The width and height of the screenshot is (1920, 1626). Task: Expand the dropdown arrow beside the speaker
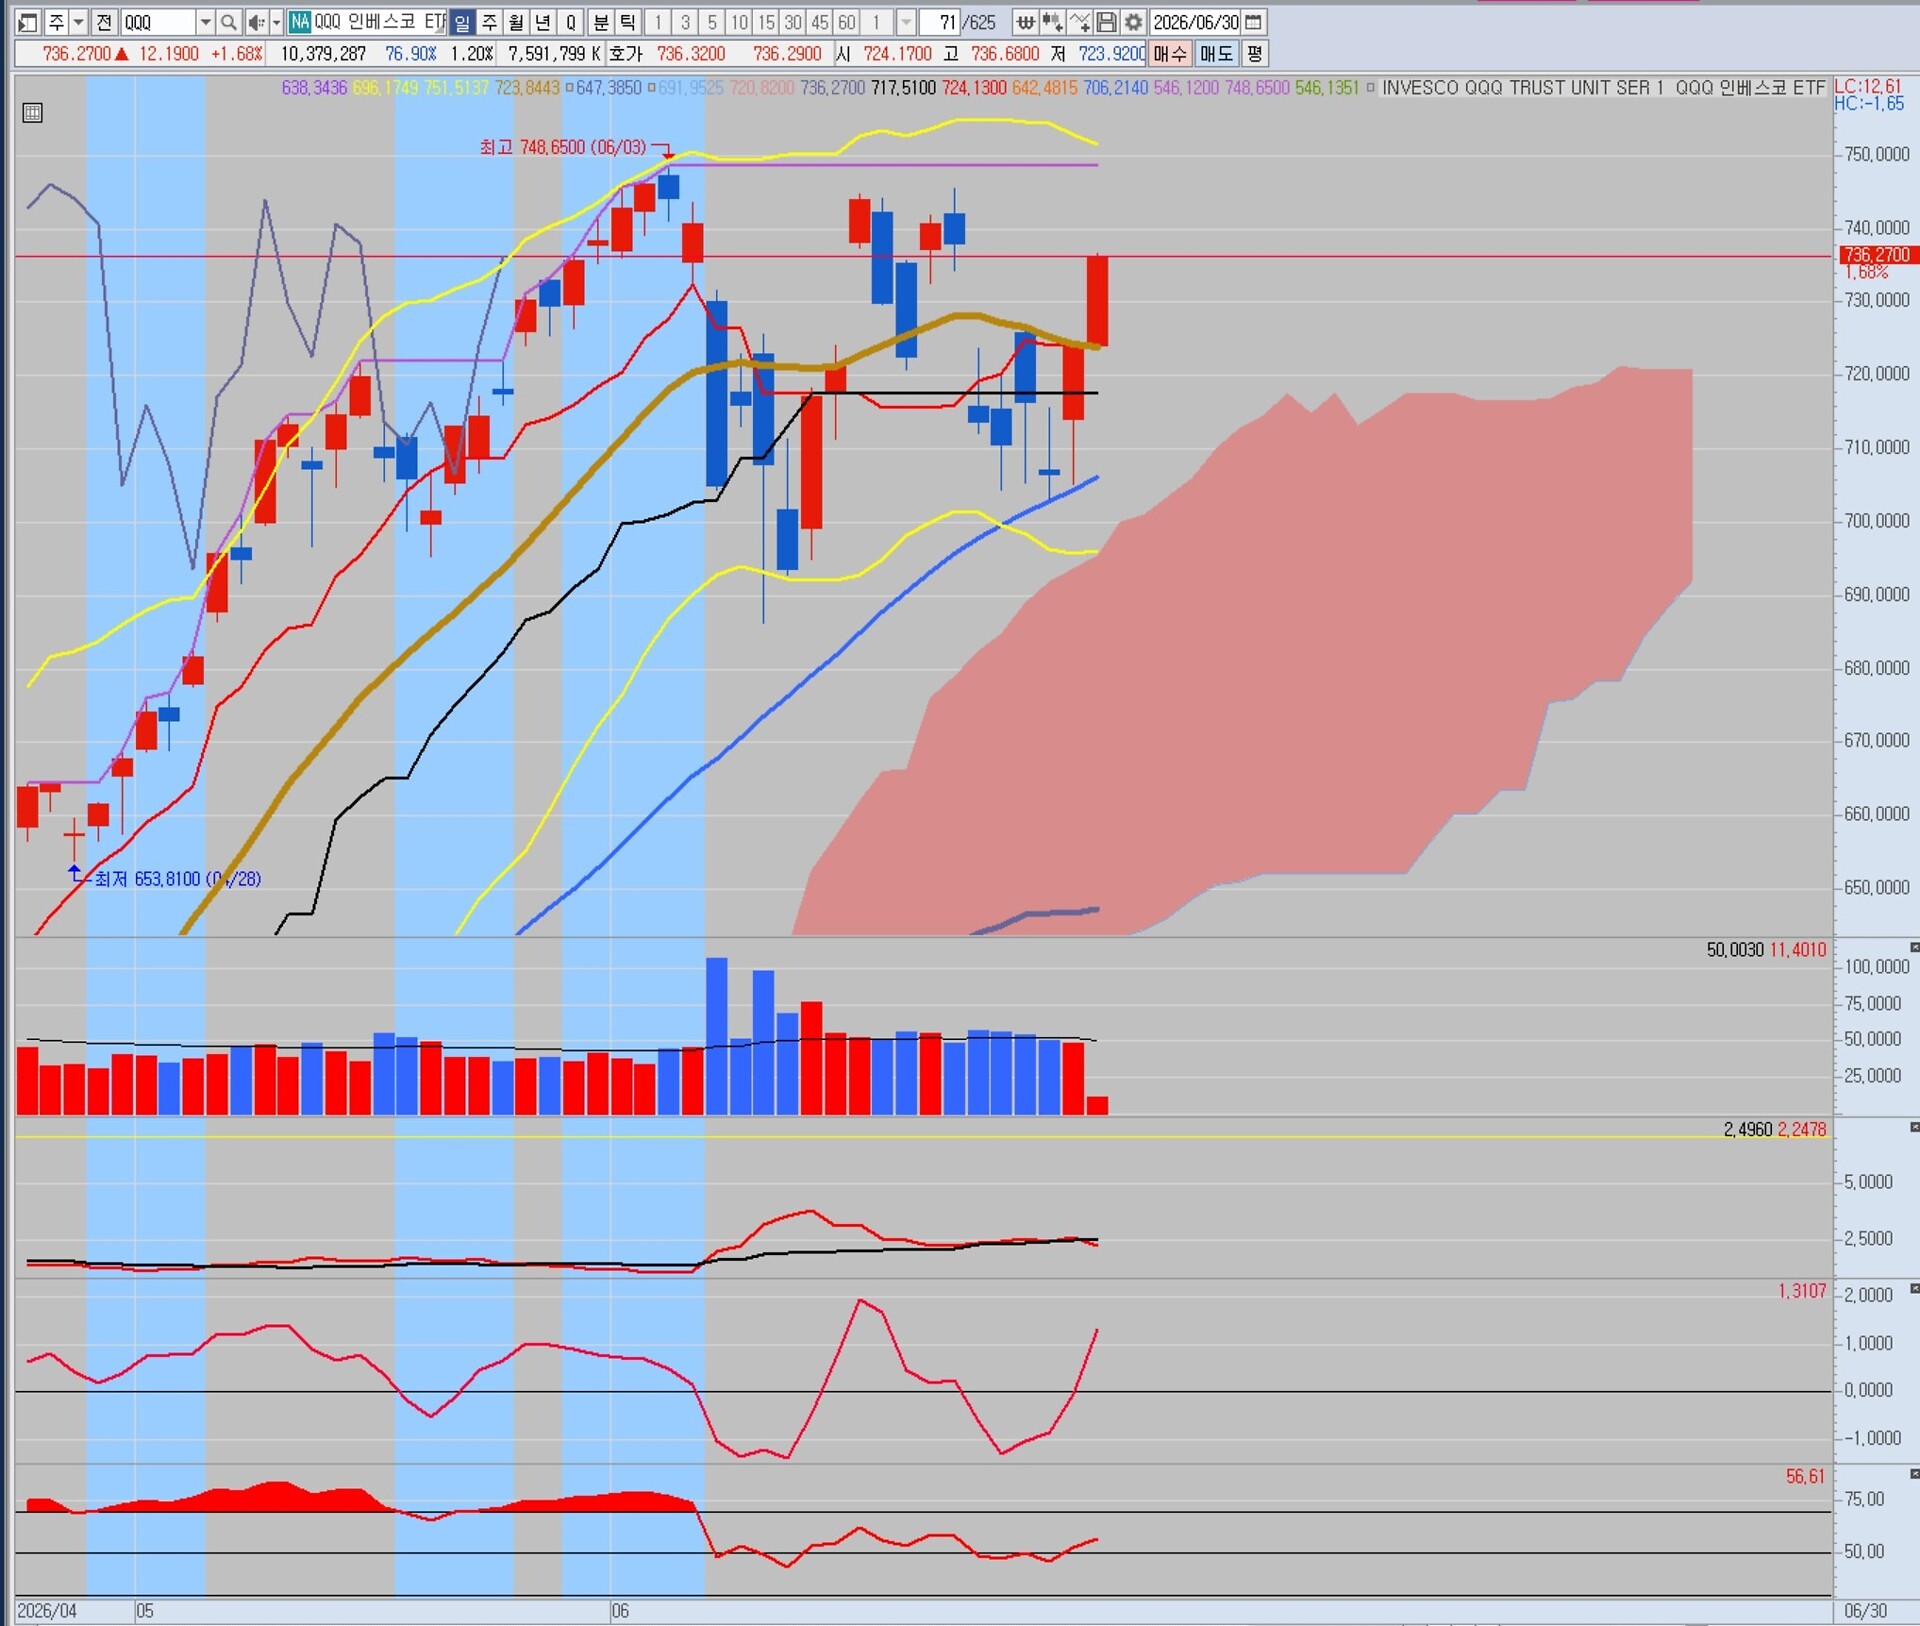coord(276,22)
